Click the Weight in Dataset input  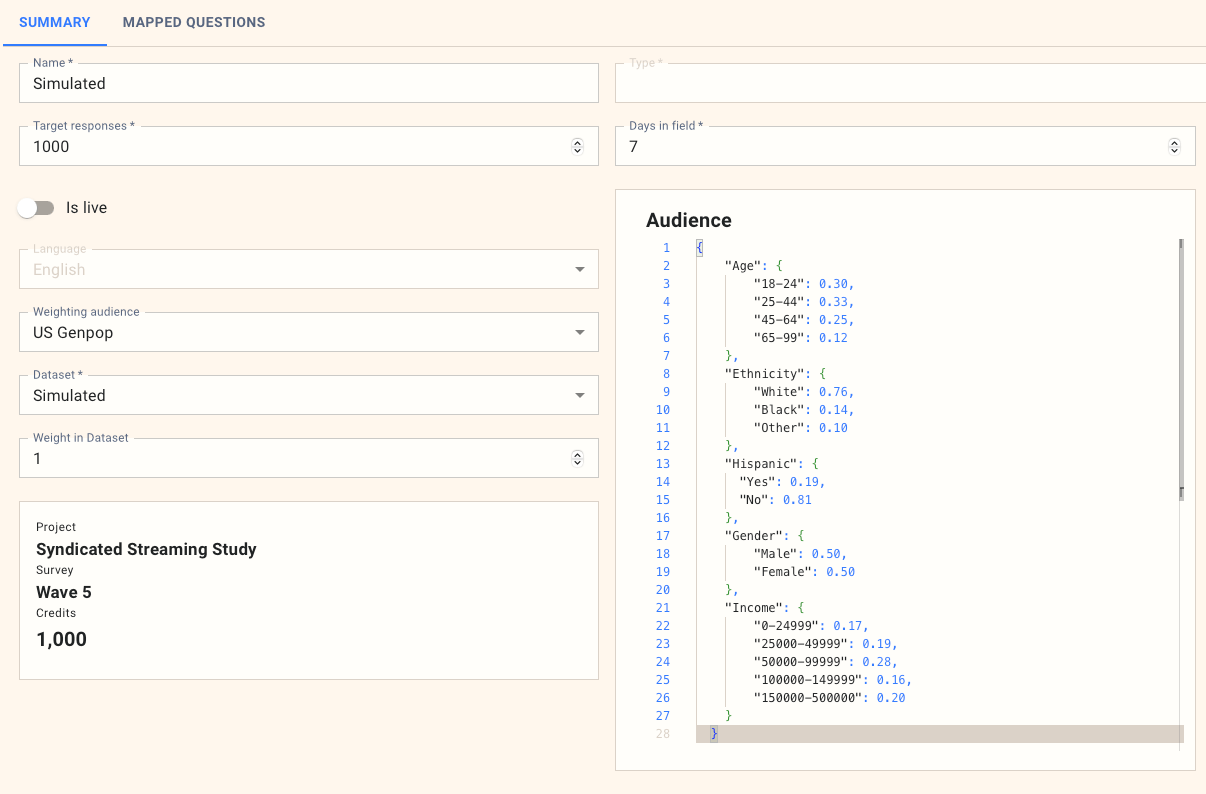[x=290, y=459]
